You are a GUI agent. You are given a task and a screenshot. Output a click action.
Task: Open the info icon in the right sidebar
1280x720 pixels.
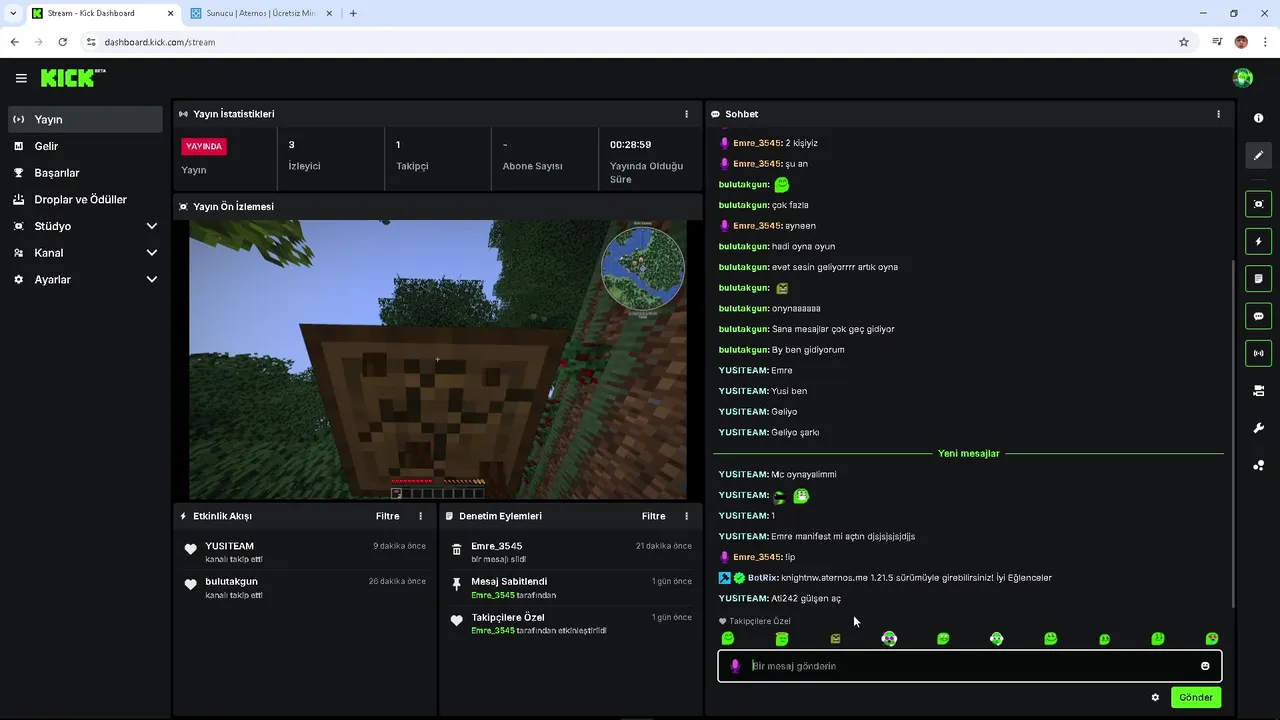coord(1258,118)
